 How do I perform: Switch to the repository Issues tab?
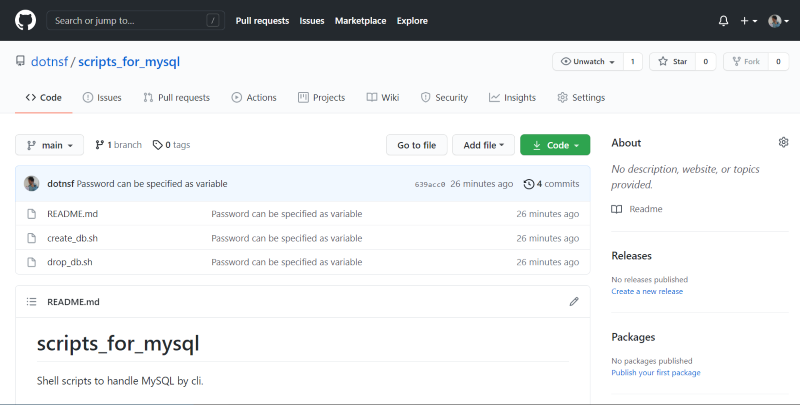pos(102,97)
